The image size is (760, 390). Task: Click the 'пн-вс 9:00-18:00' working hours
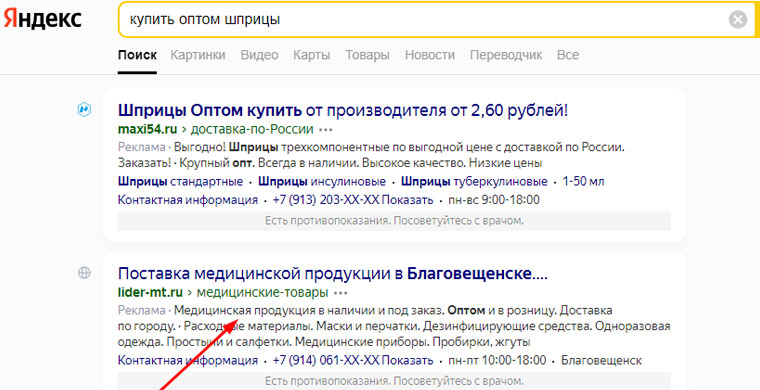[493, 200]
